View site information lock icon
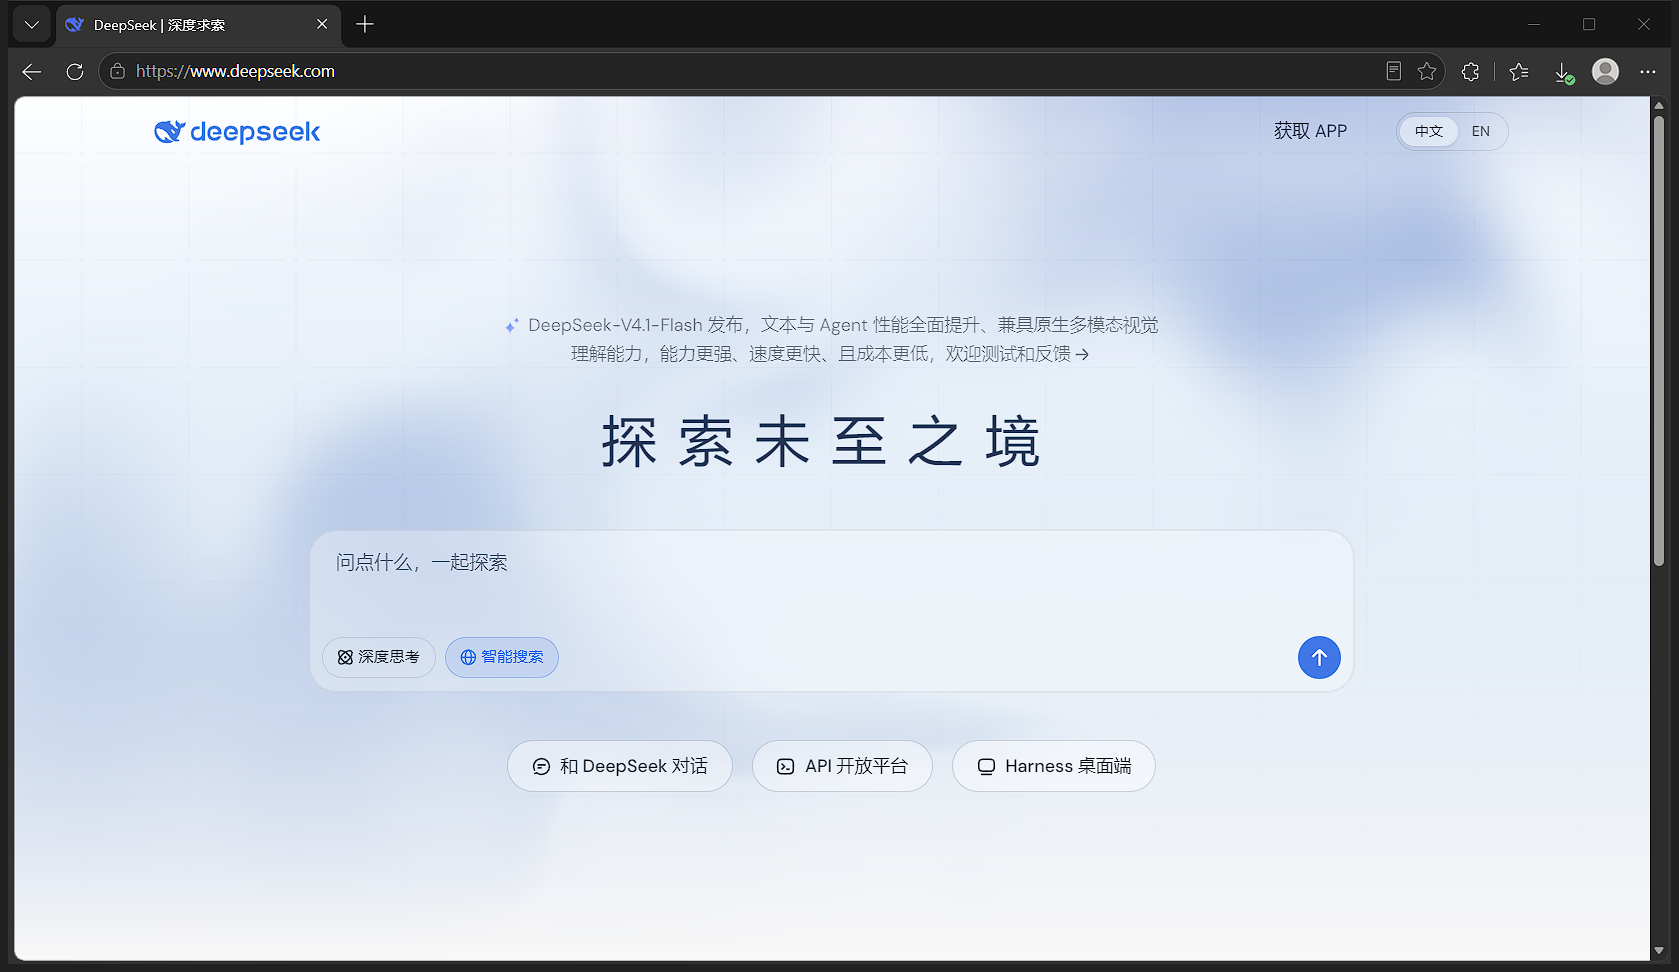Image resolution: width=1679 pixels, height=972 pixels. coord(117,71)
